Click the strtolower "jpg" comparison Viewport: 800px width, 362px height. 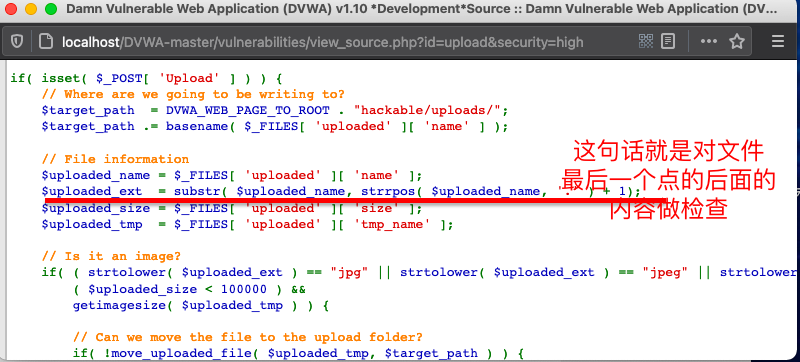(x=229, y=272)
